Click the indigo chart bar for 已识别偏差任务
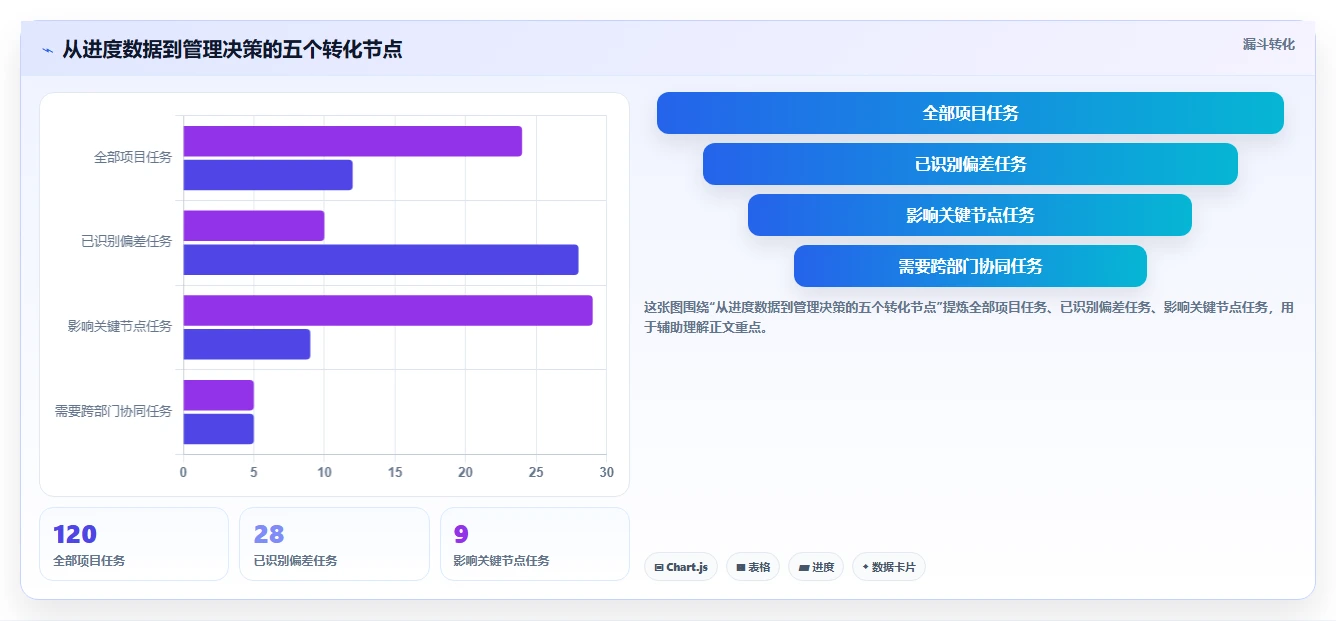Image resolution: width=1336 pixels, height=621 pixels. click(381, 259)
